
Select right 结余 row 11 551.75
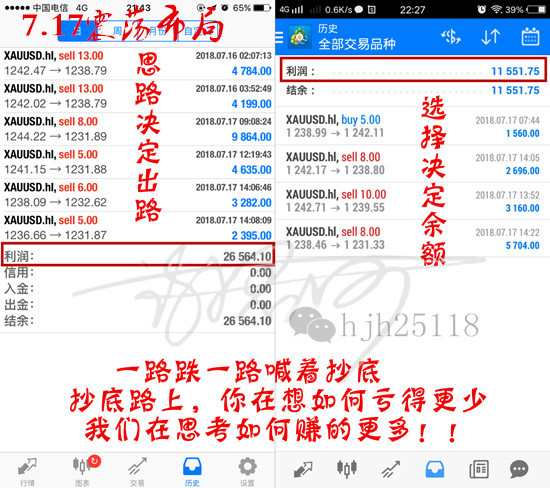tap(412, 91)
